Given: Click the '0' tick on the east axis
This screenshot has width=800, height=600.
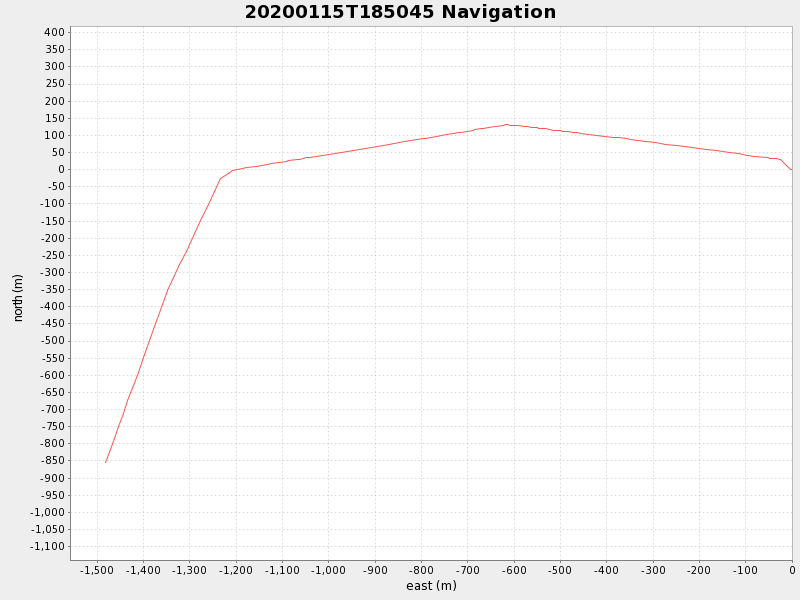Looking at the screenshot, I should (791, 570).
